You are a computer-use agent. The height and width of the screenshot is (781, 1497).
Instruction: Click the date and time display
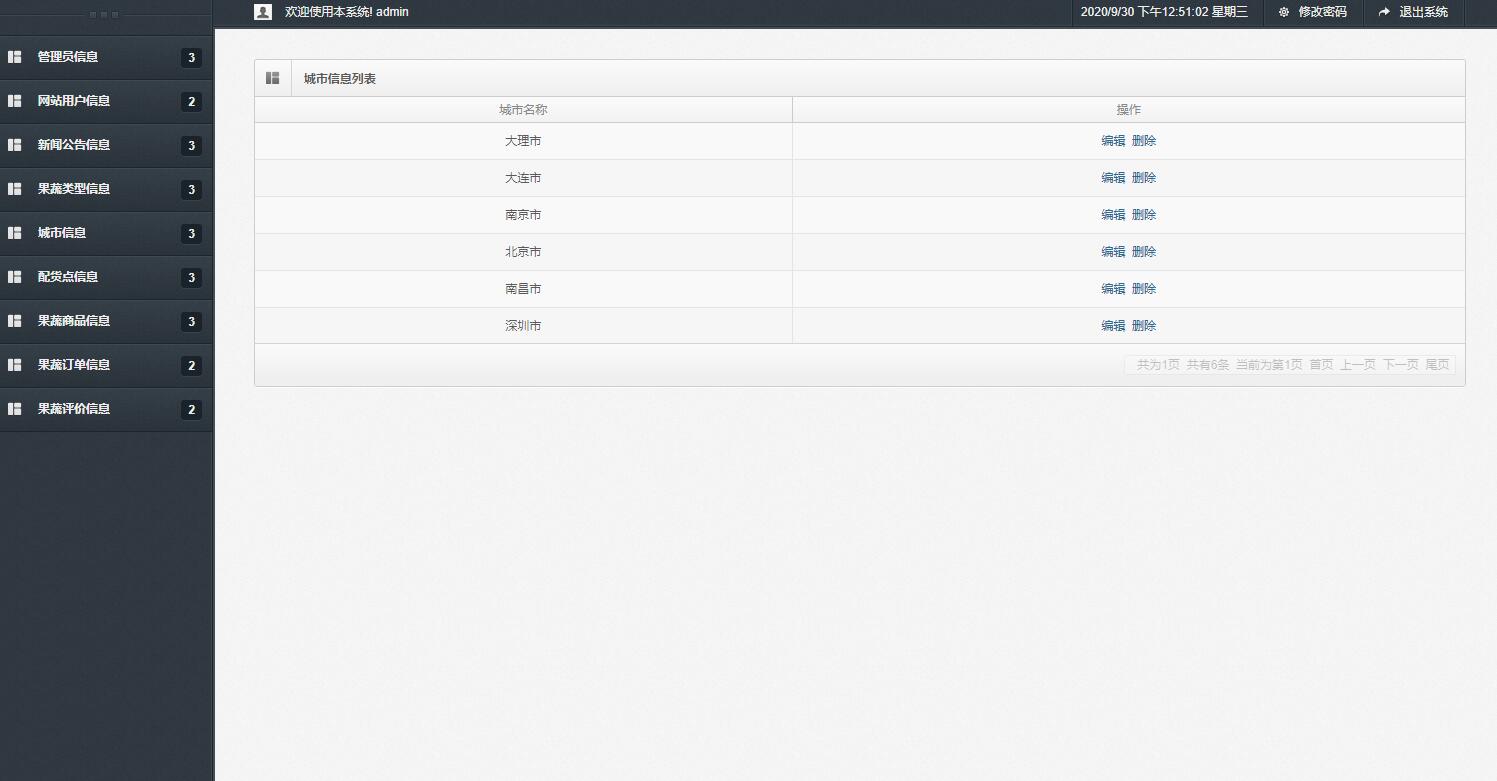1164,12
